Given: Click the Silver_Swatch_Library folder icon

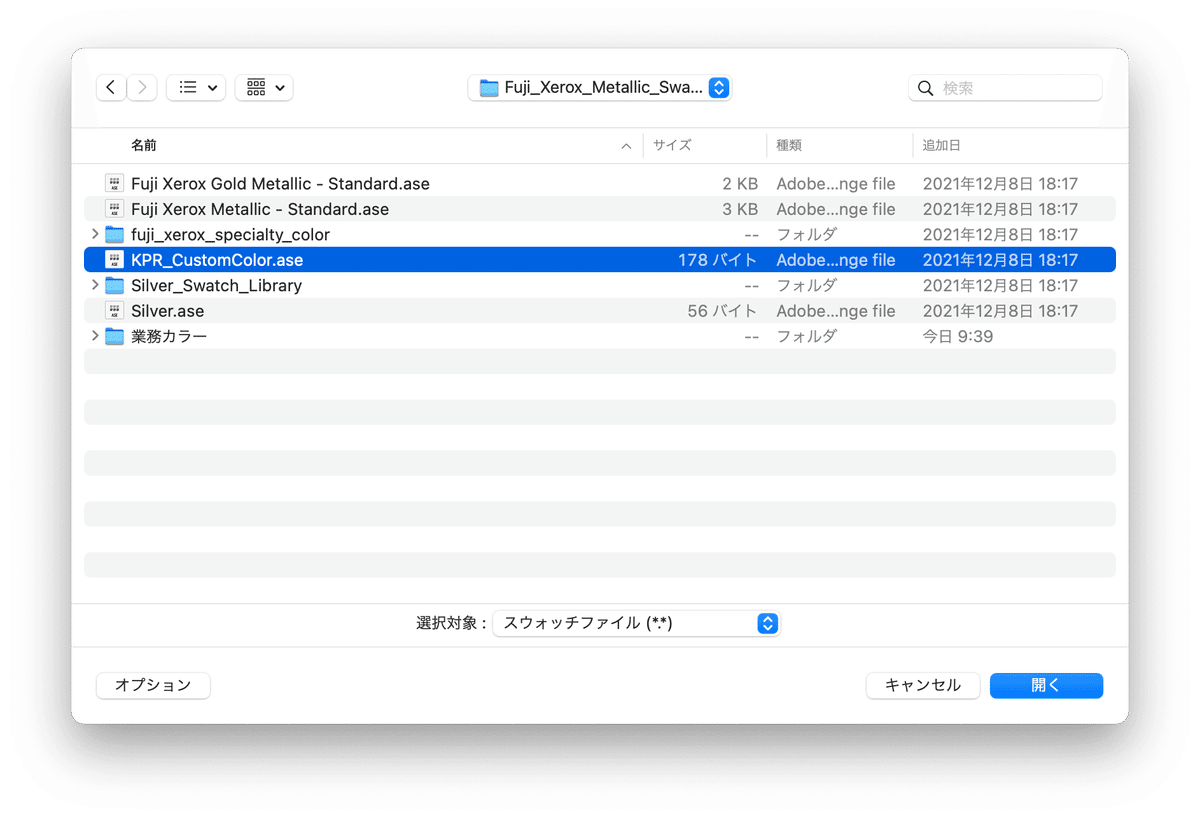Looking at the screenshot, I should [114, 286].
